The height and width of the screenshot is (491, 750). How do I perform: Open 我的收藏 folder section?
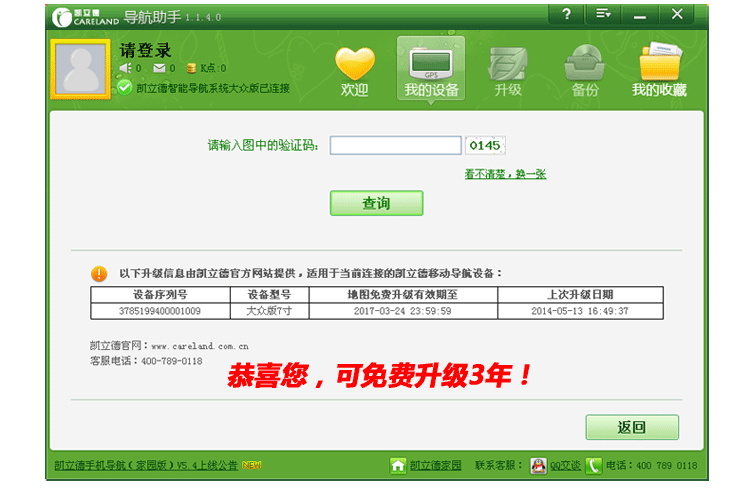[660, 70]
